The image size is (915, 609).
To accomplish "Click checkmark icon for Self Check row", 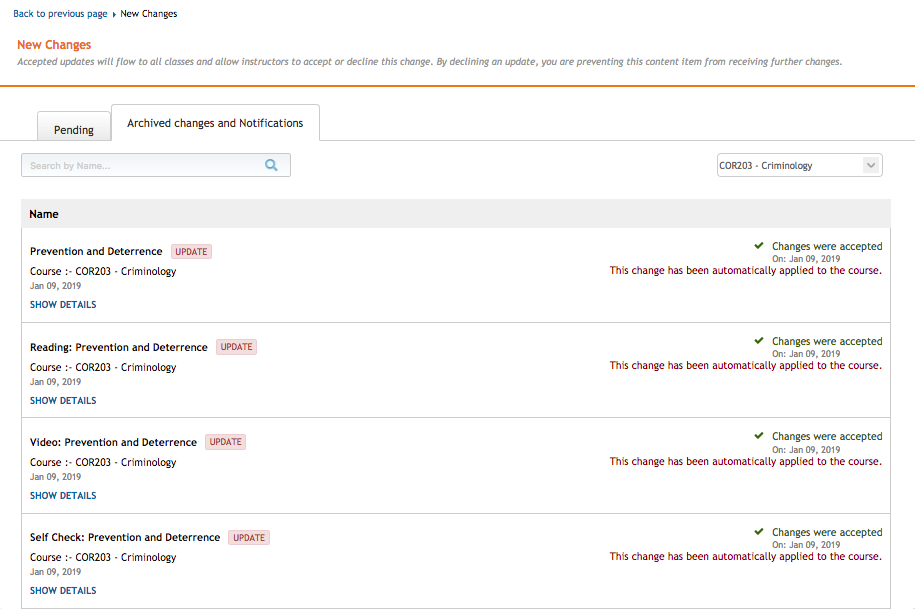I will [x=760, y=532].
